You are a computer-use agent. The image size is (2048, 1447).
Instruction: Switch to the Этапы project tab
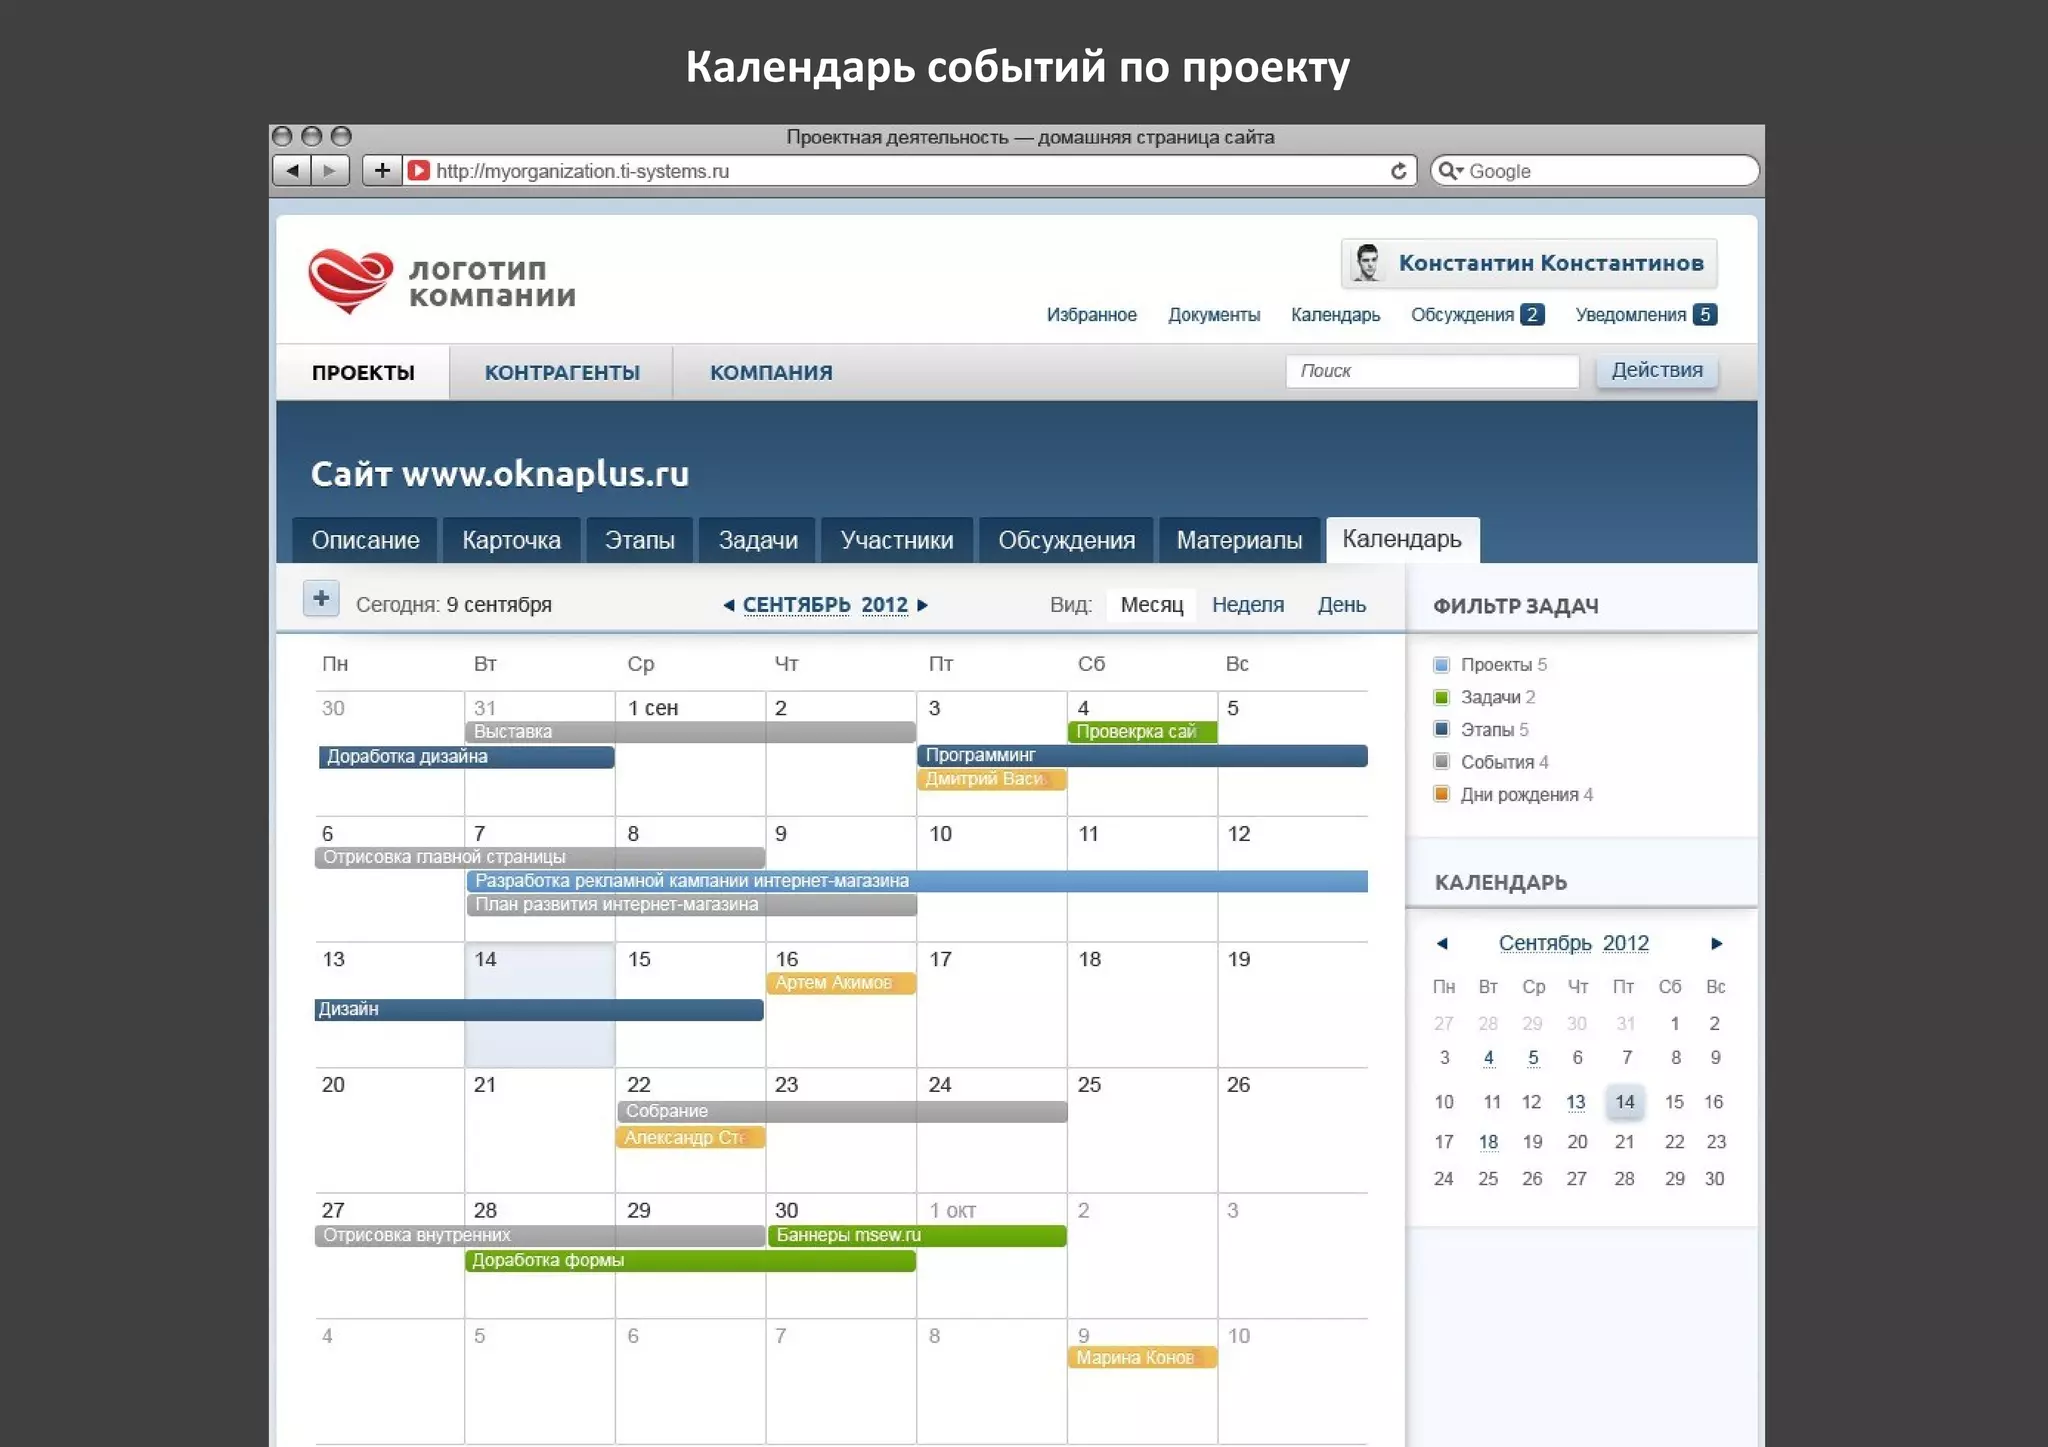tap(639, 540)
